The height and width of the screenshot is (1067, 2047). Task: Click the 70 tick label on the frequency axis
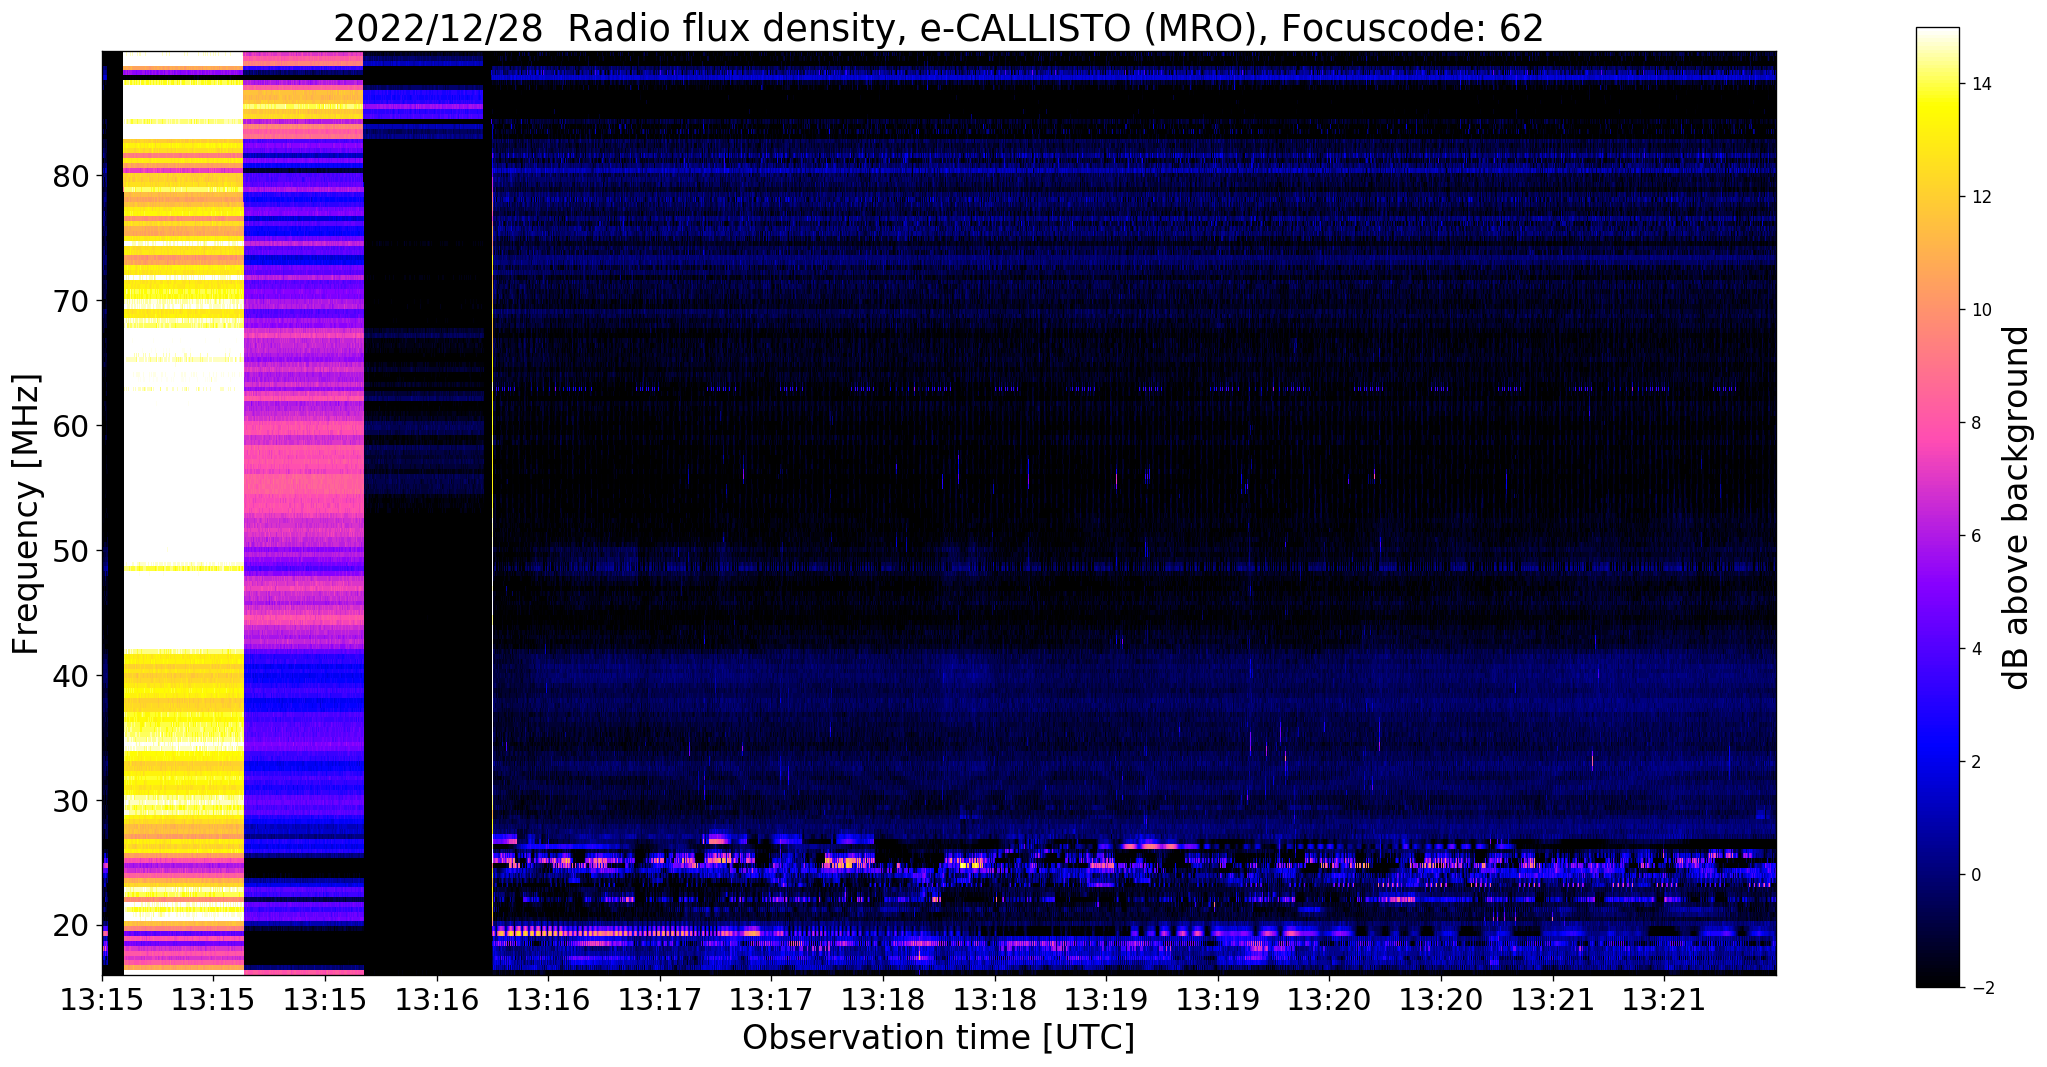pos(71,301)
